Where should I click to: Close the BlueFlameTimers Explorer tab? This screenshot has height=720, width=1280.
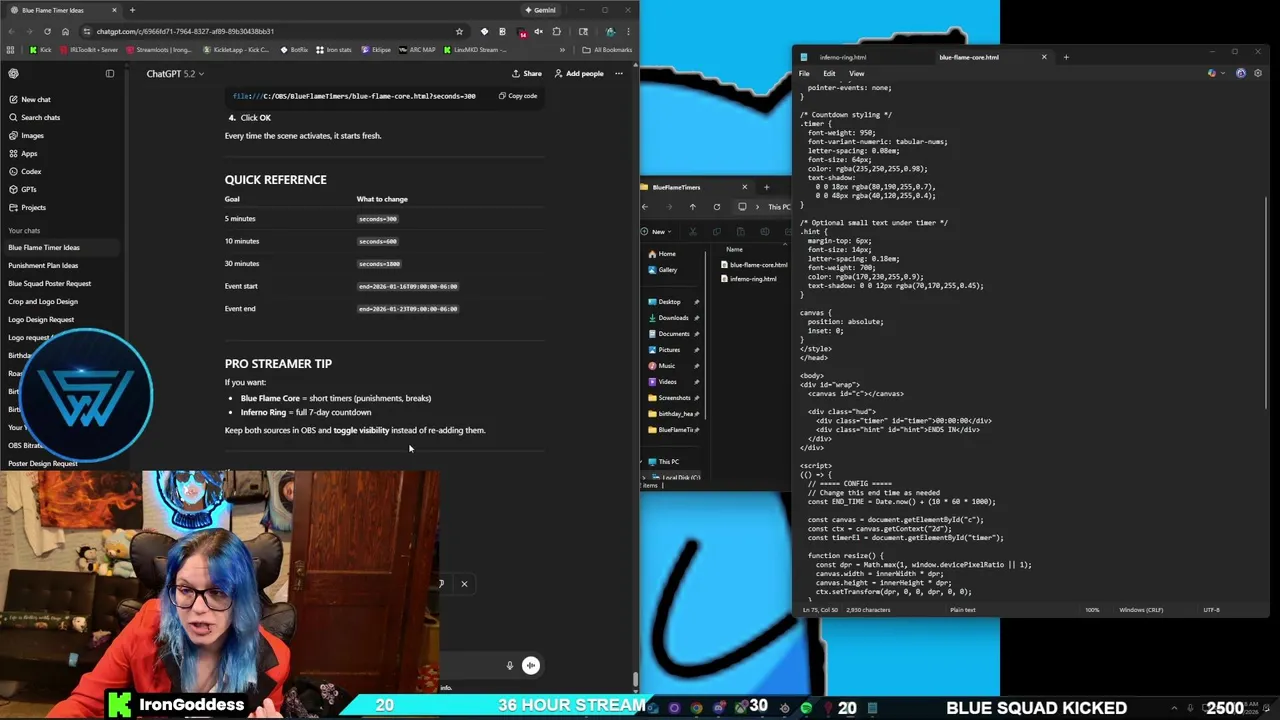(744, 187)
